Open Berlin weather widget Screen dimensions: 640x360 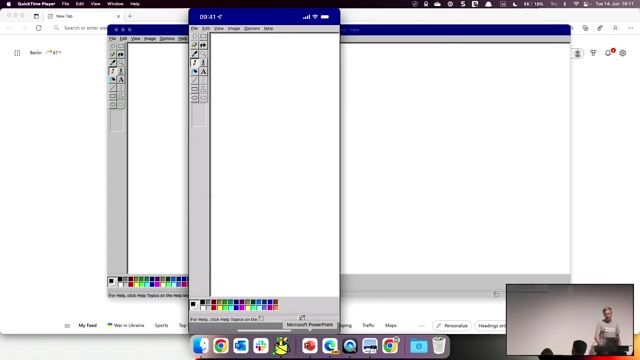tap(45, 53)
